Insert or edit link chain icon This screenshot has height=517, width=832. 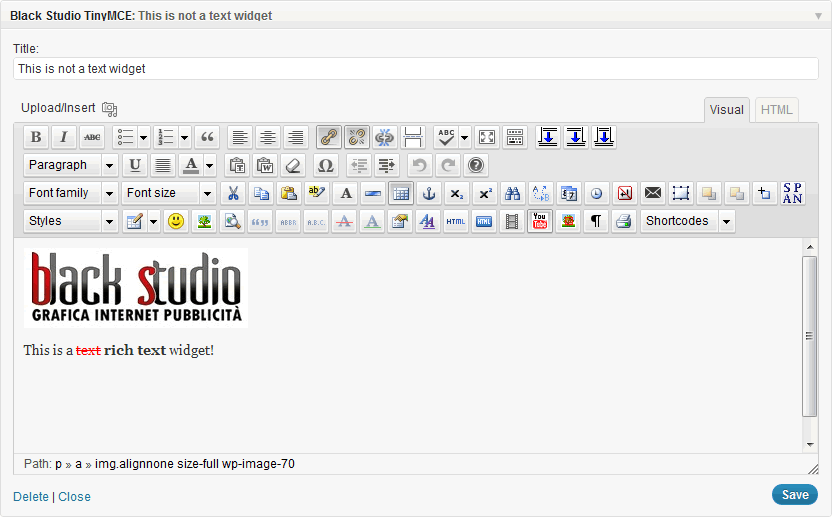click(x=329, y=137)
